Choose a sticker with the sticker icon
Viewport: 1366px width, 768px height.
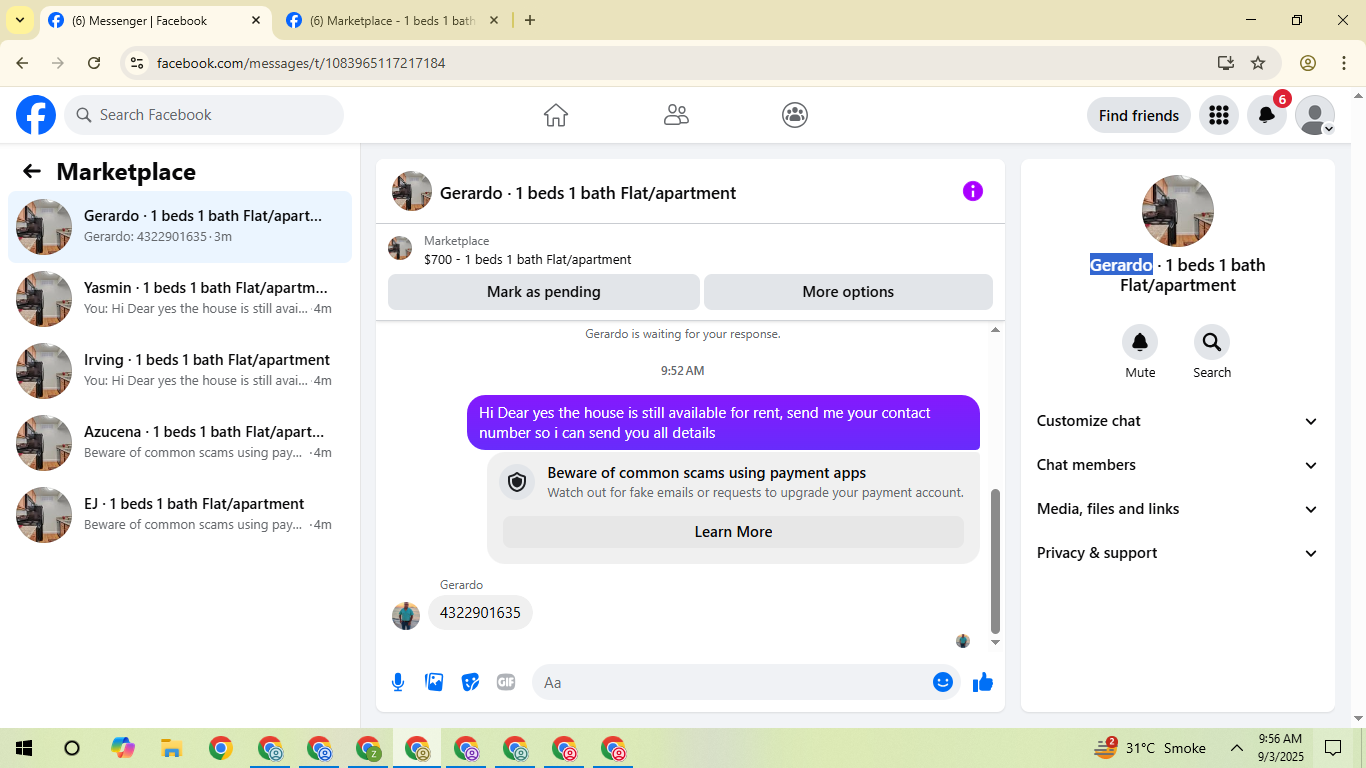470,682
